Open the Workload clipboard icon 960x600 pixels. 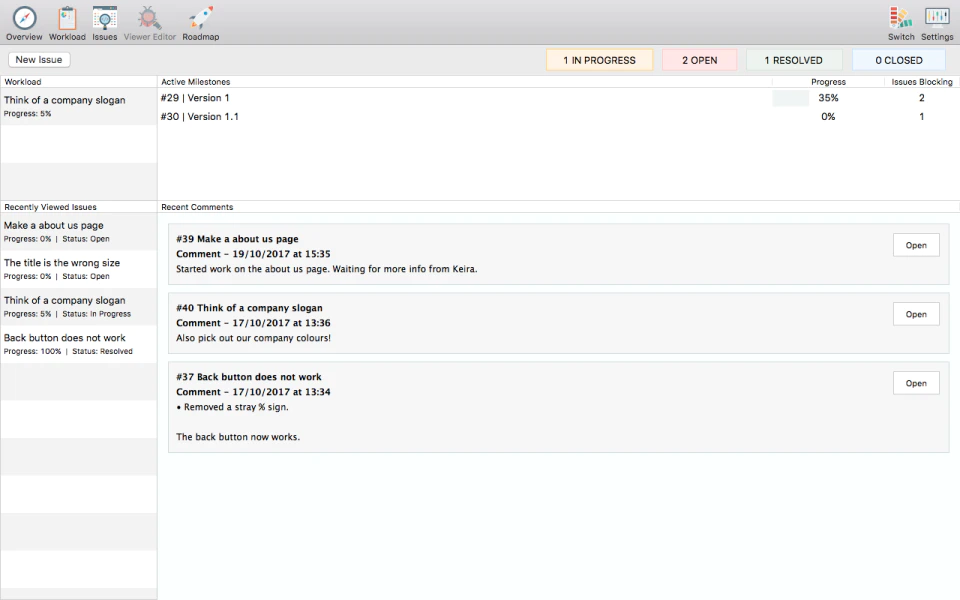67,18
